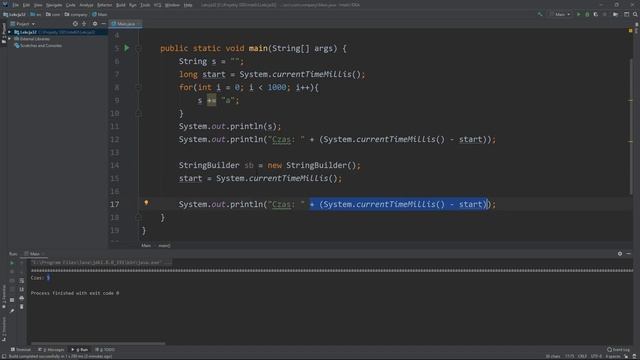Click the console horizontal scrollbar
The image size is (640, 360).
click(98, 344)
